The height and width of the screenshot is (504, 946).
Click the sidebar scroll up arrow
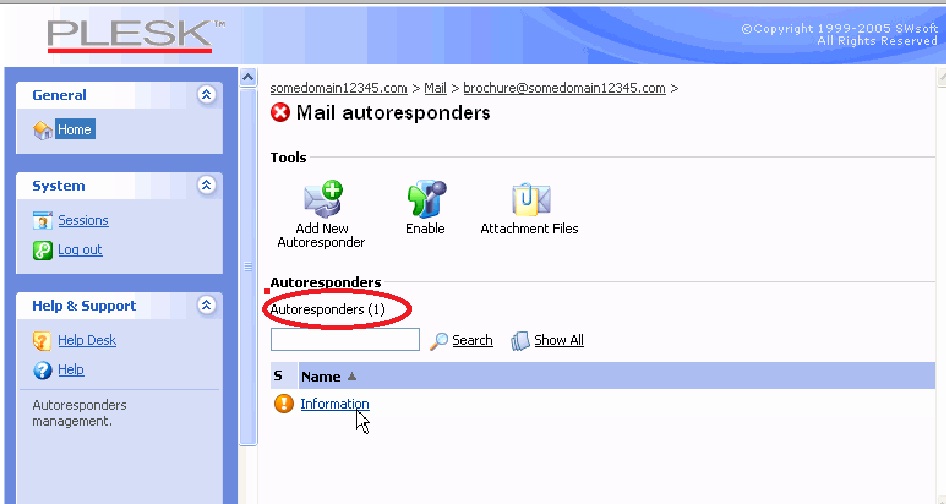click(x=248, y=77)
